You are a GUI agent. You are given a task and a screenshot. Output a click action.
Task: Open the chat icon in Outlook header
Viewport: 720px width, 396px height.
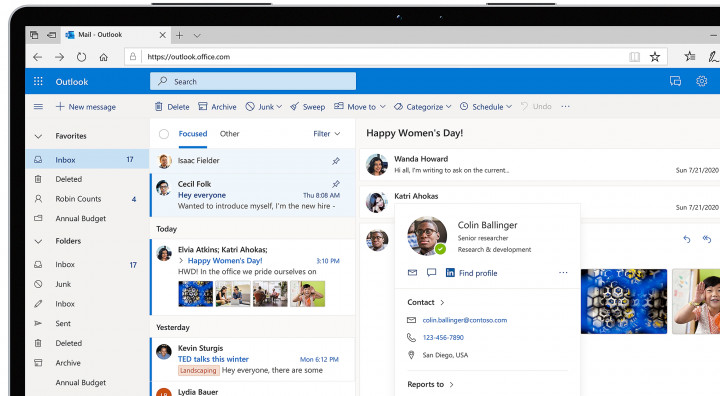pyautogui.click(x=675, y=81)
